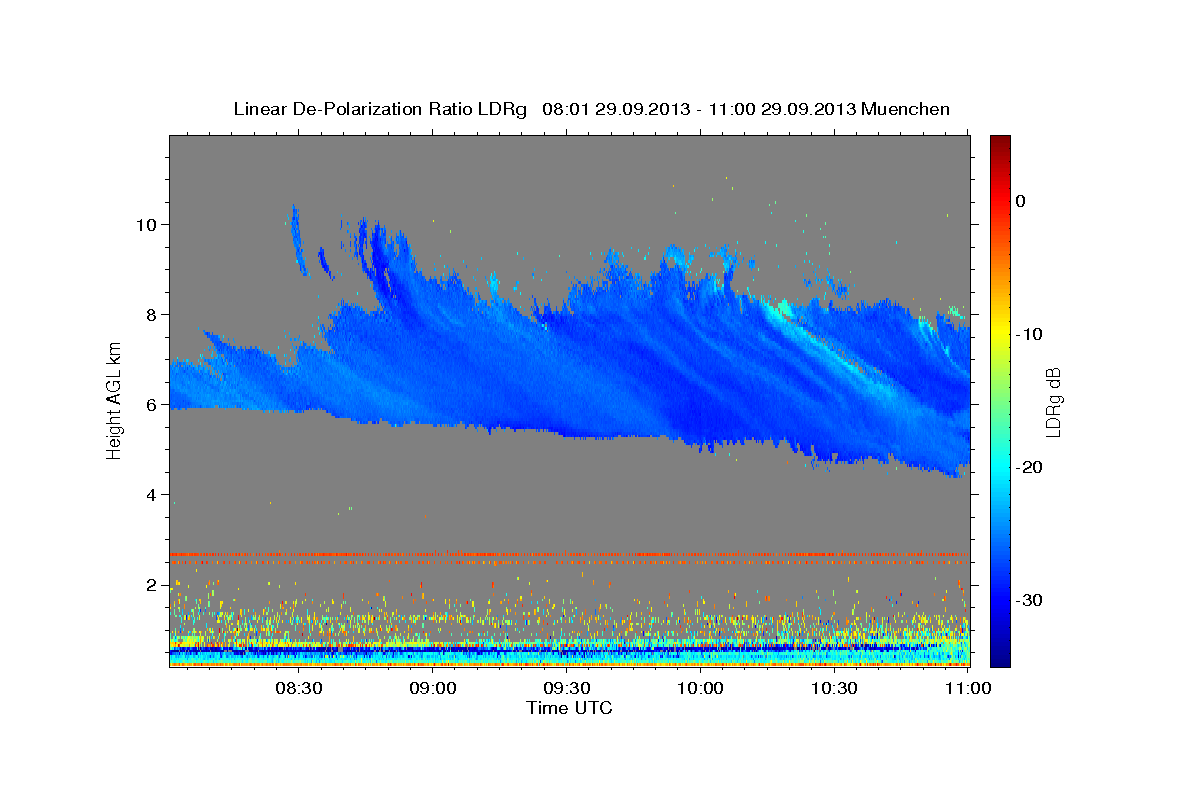Image resolution: width=1200 pixels, height=800 pixels.
Task: Click the height tick label 10
Action: point(146,224)
